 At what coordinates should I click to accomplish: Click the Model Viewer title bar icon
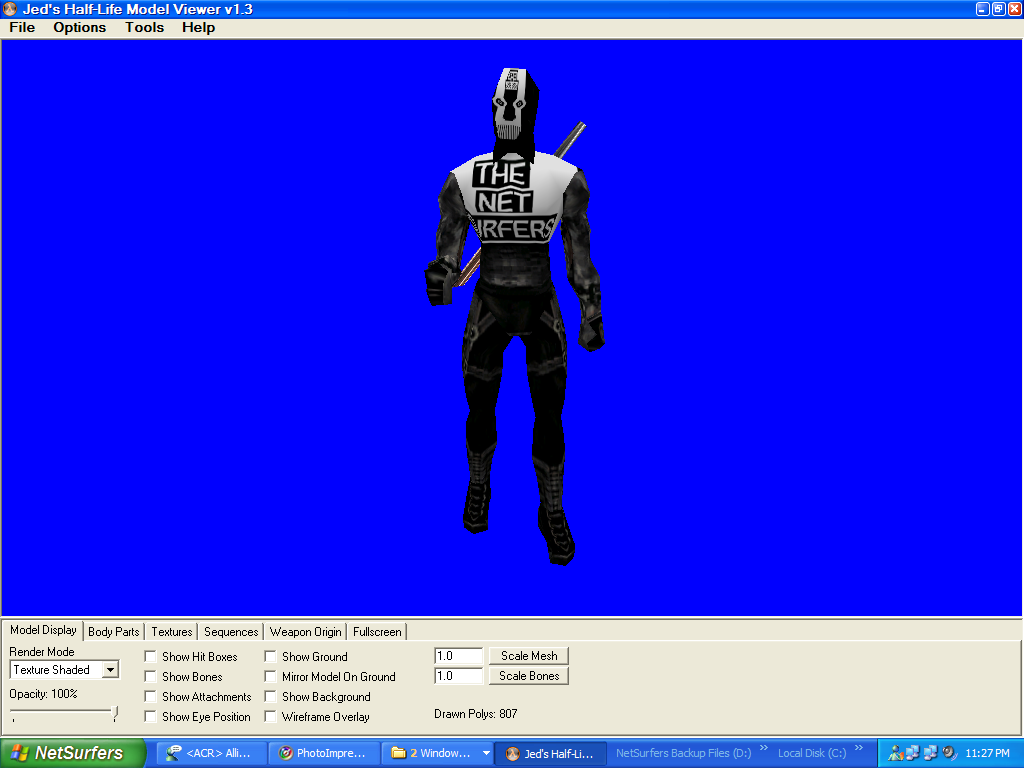10,9
